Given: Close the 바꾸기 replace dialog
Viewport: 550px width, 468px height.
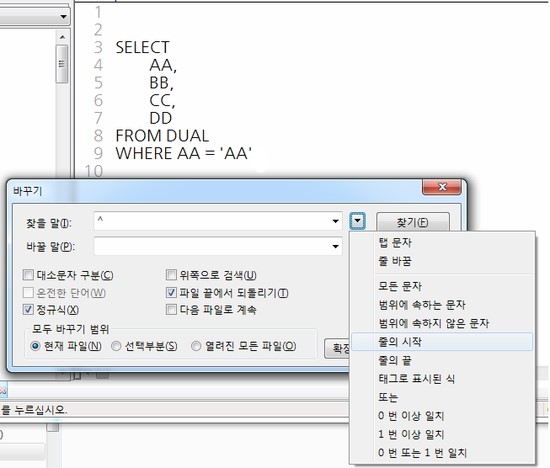Looking at the screenshot, I should (x=442, y=187).
